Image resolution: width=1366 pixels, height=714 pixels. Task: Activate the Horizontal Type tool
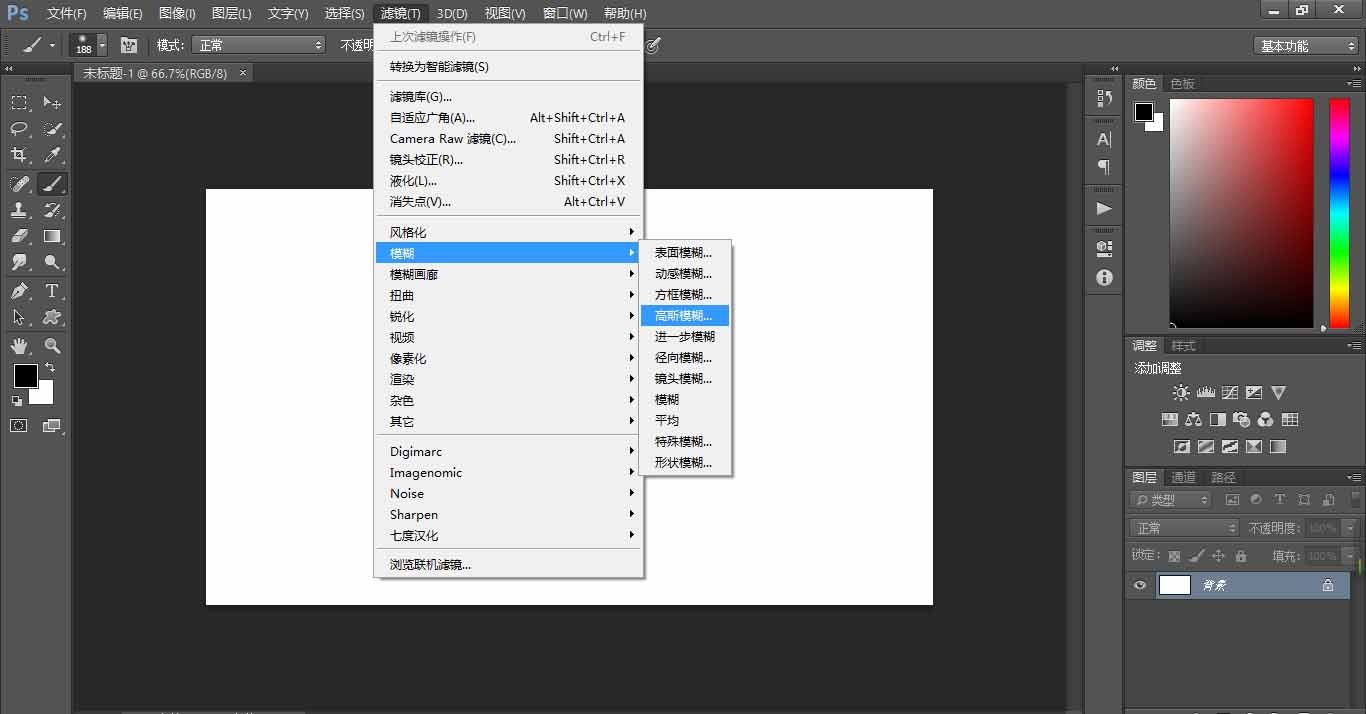(x=52, y=289)
